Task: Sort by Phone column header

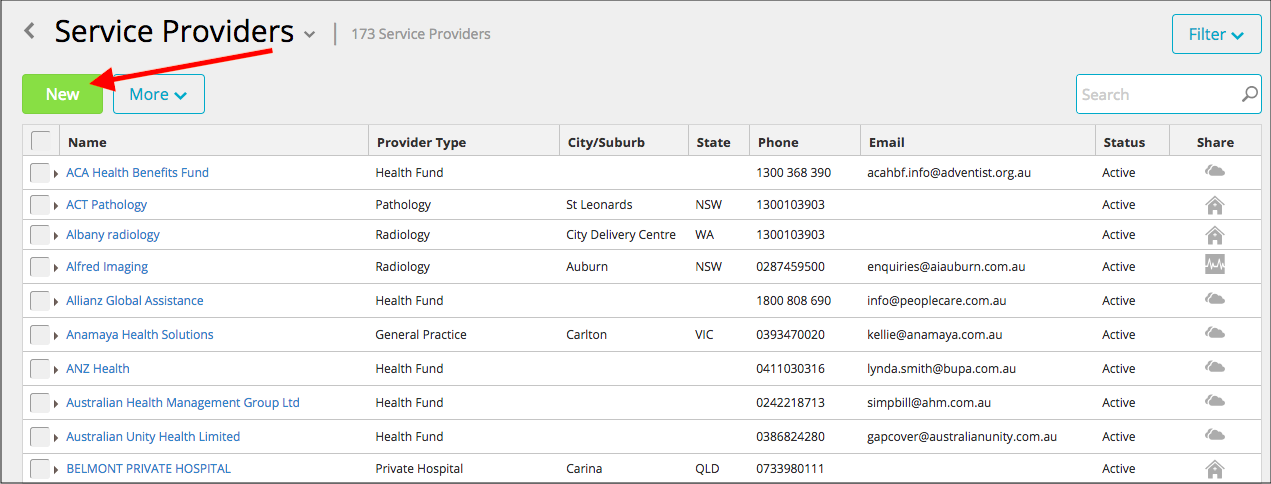Action: (x=778, y=142)
